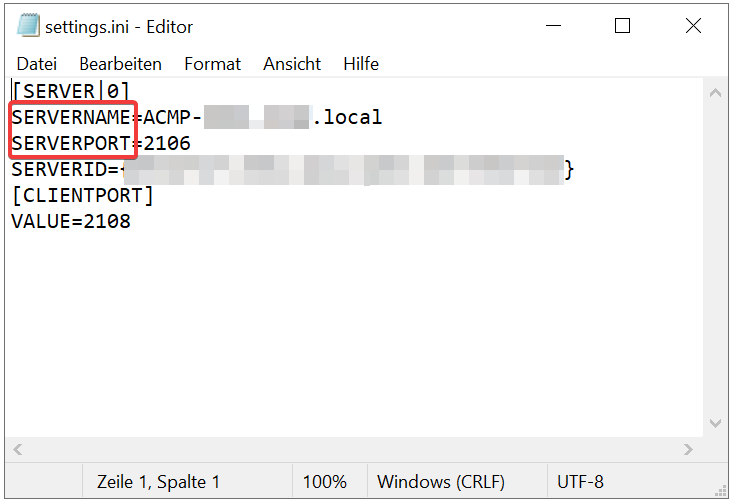The width and height of the screenshot is (734, 504).
Task: Click the 100% zoom indicator in status bar
Action: coord(324,482)
